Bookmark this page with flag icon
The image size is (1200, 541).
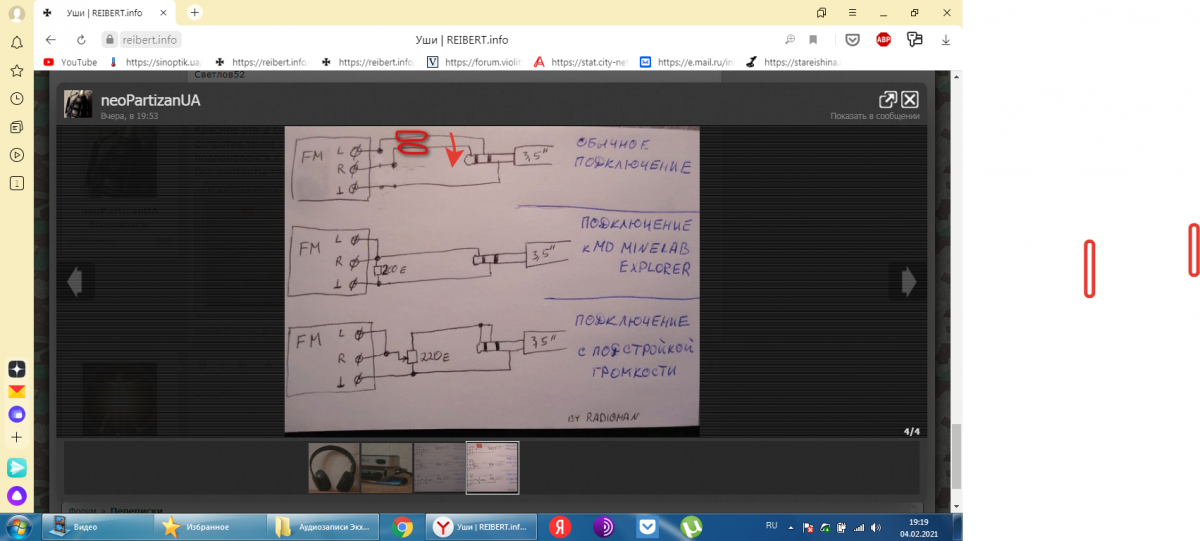tap(813, 40)
